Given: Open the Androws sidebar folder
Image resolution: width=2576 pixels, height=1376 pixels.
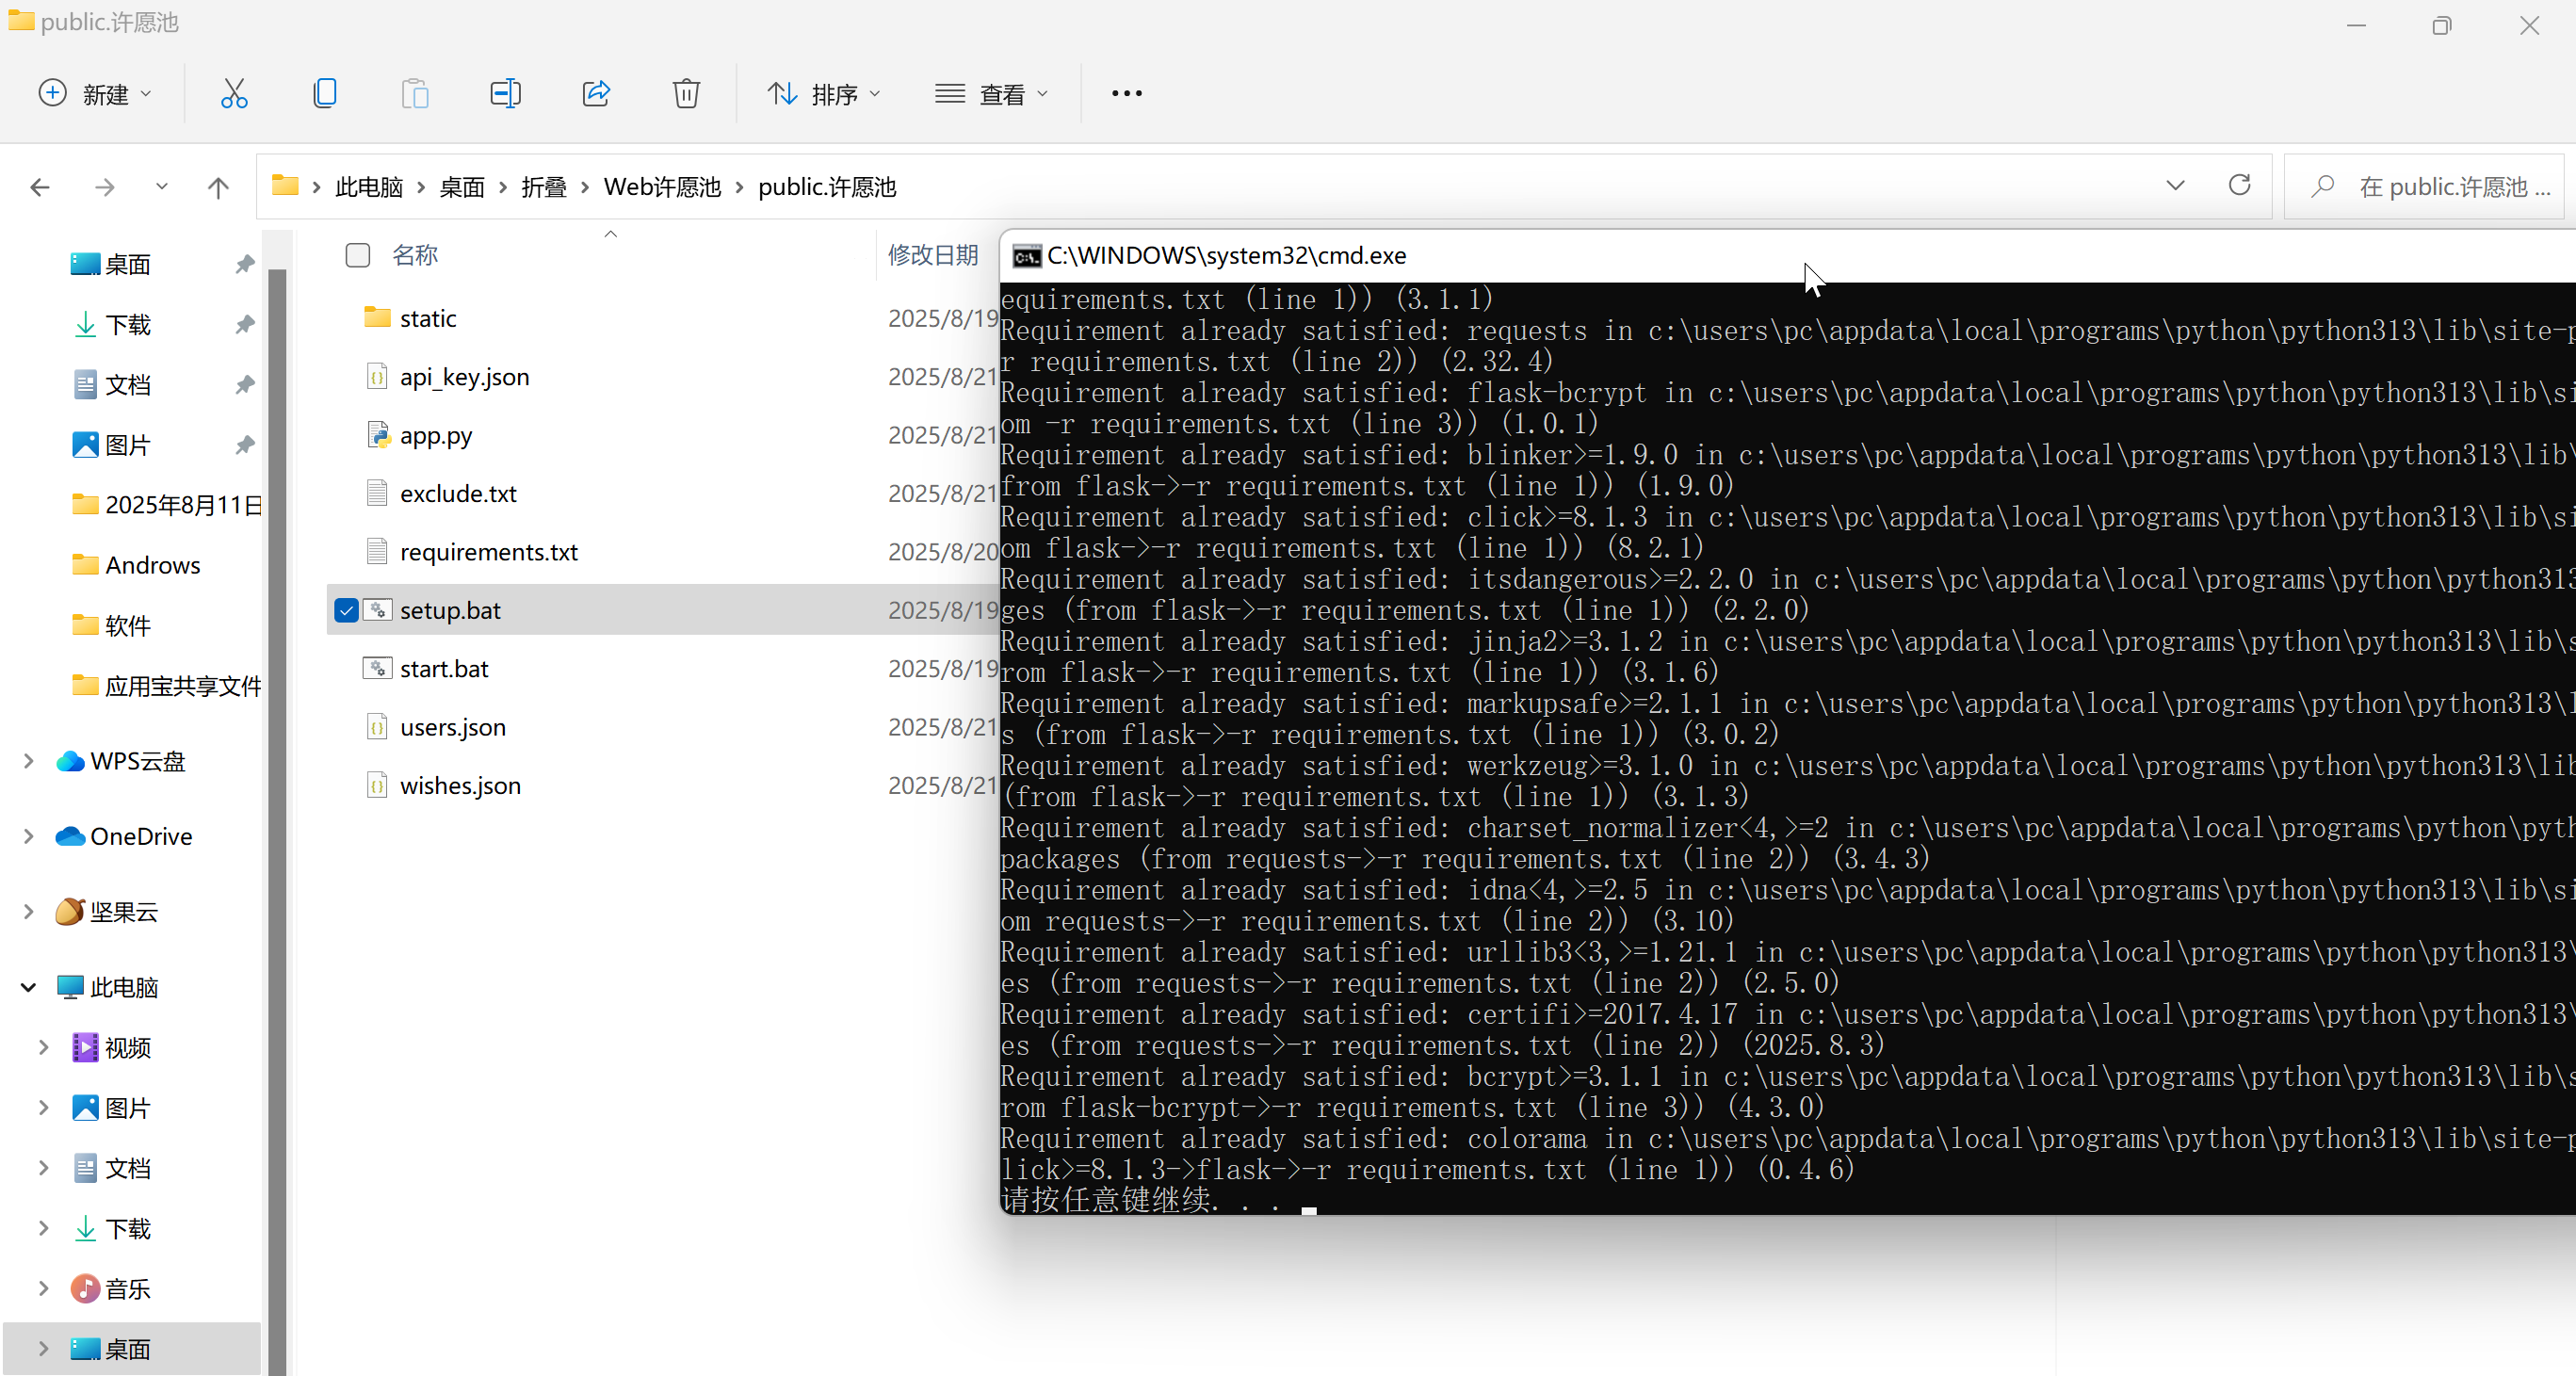Looking at the screenshot, I should [136, 565].
